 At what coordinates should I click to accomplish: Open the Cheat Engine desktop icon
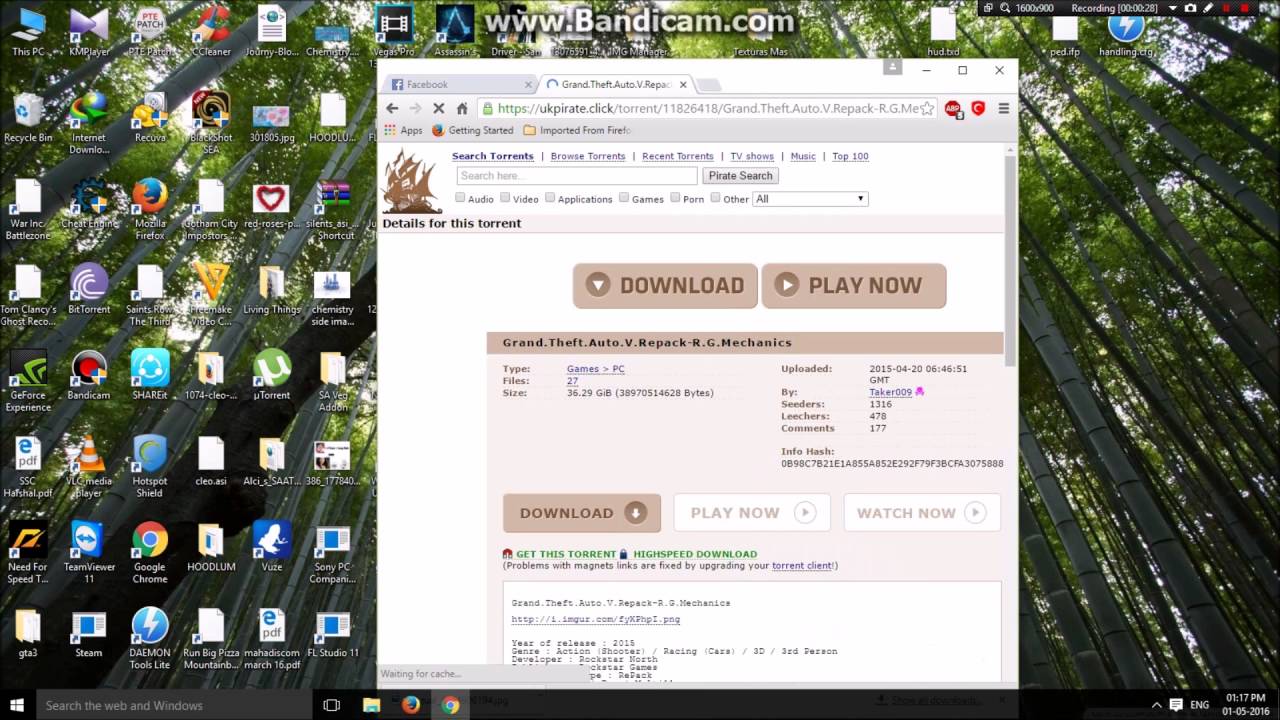89,203
